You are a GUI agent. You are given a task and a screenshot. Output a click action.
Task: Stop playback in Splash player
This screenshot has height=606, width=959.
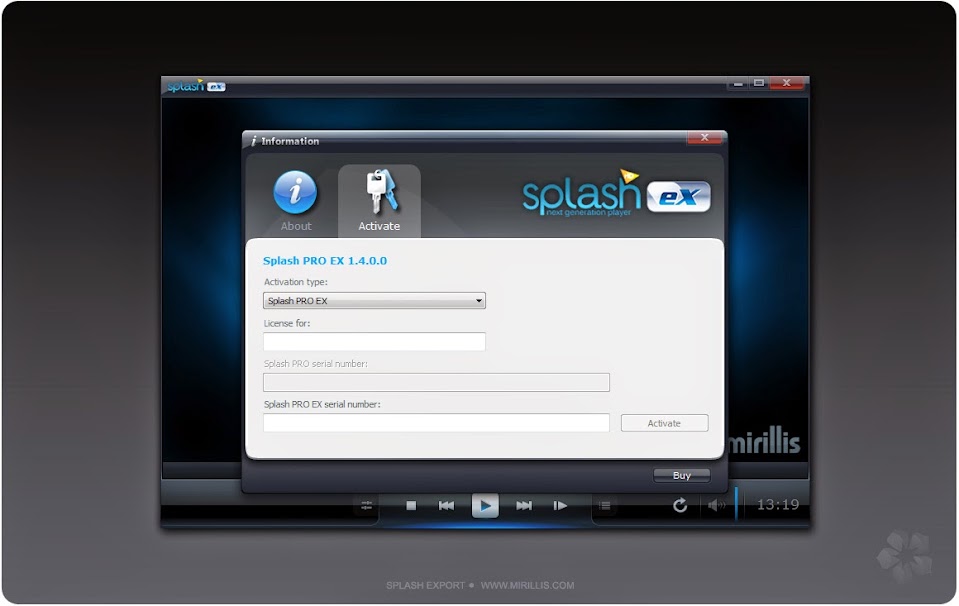tap(411, 506)
